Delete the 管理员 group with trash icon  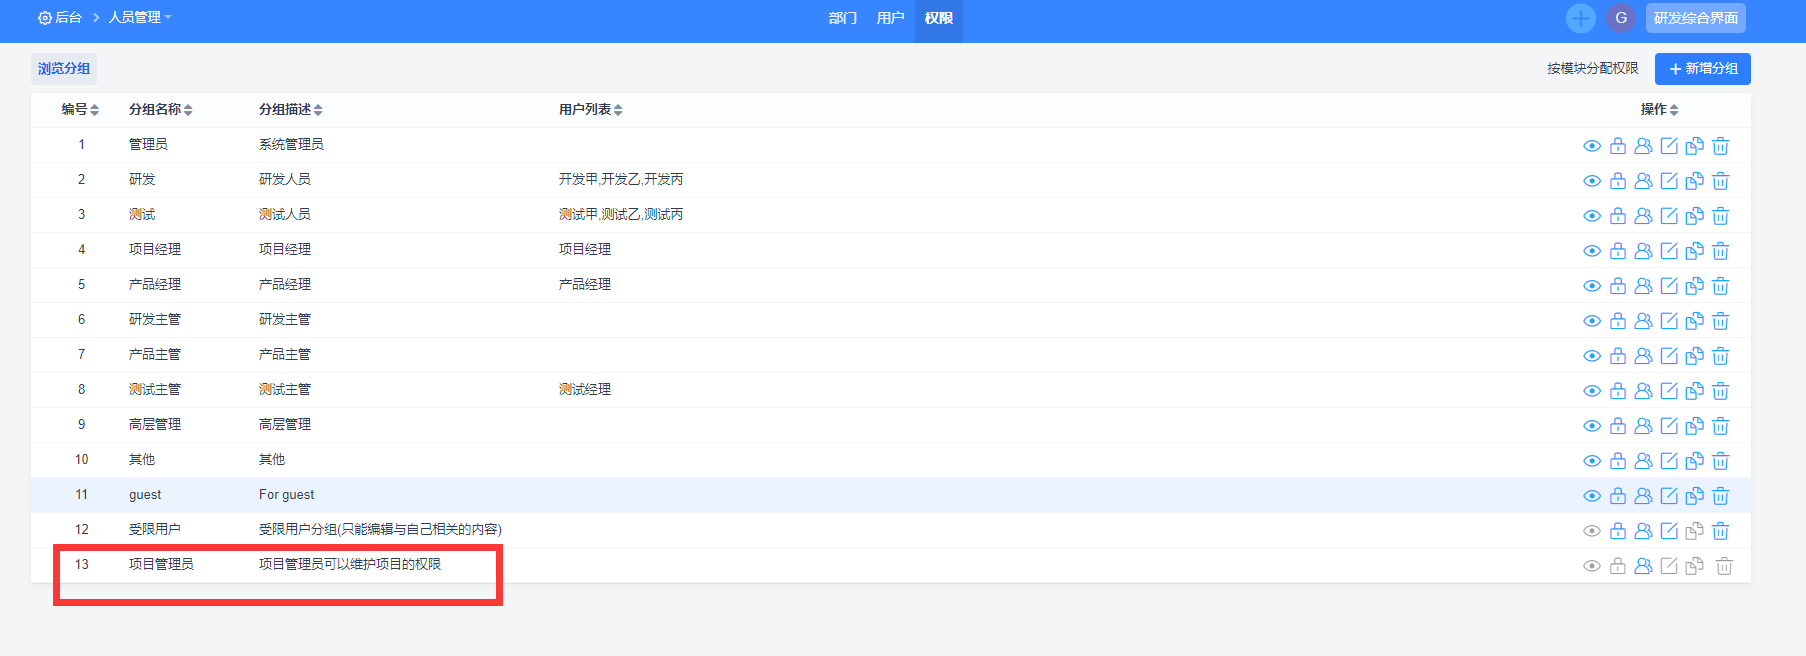tap(1720, 146)
